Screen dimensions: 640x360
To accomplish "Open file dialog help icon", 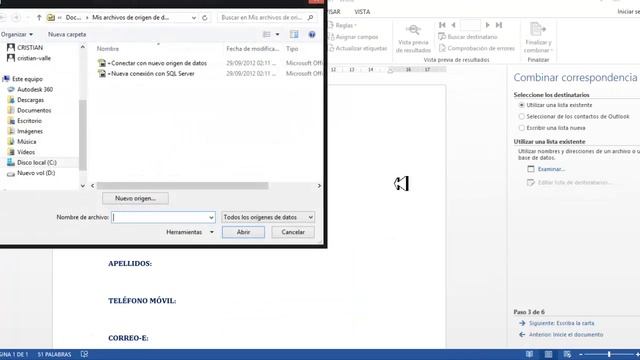I will click(x=312, y=34).
